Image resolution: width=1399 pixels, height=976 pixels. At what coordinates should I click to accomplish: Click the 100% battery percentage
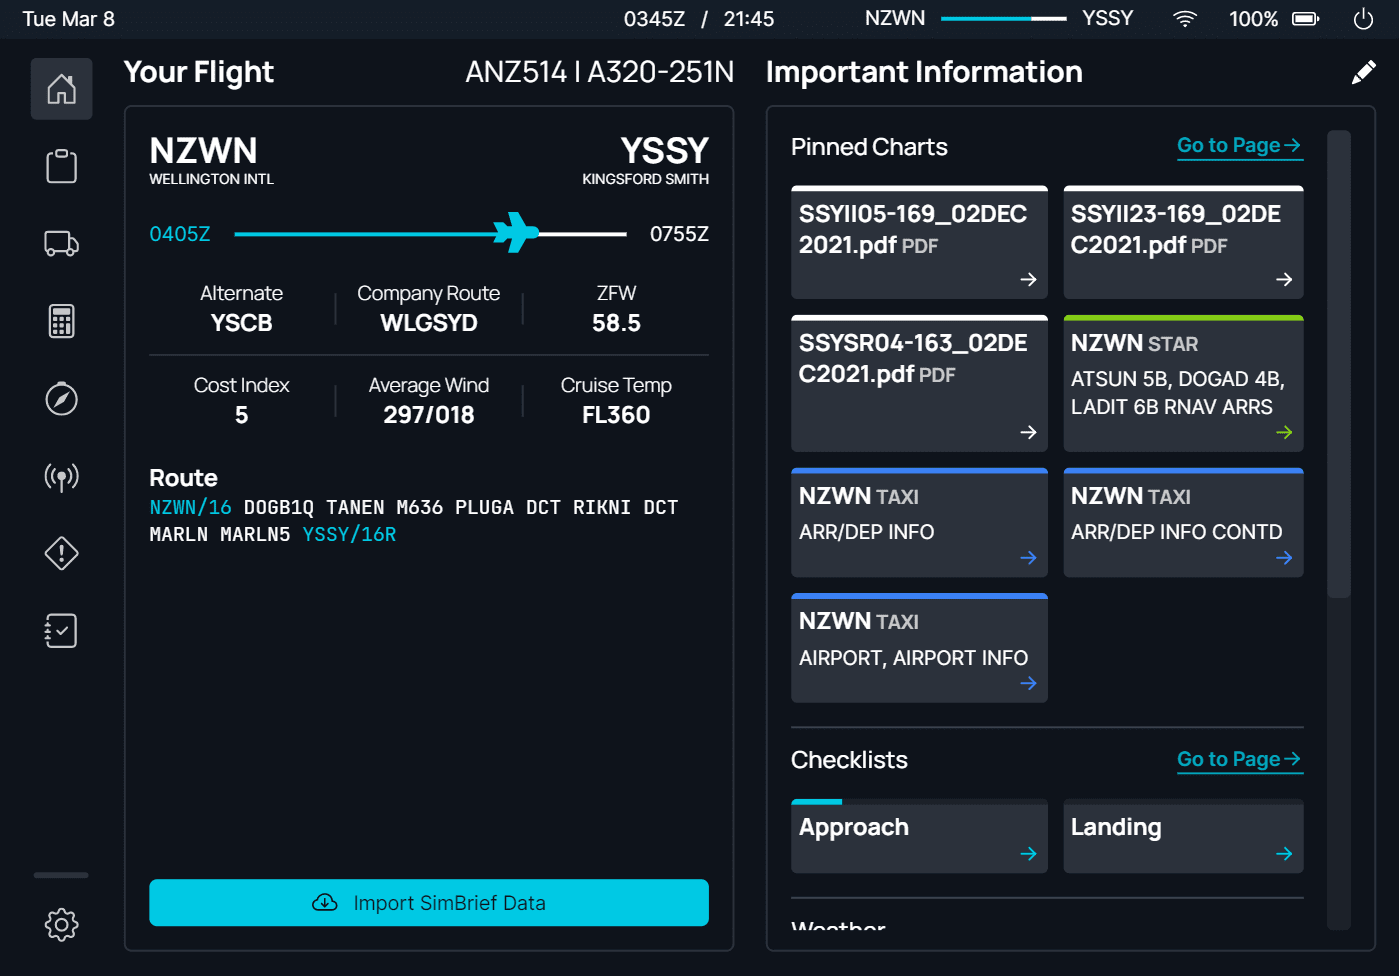tap(1253, 19)
